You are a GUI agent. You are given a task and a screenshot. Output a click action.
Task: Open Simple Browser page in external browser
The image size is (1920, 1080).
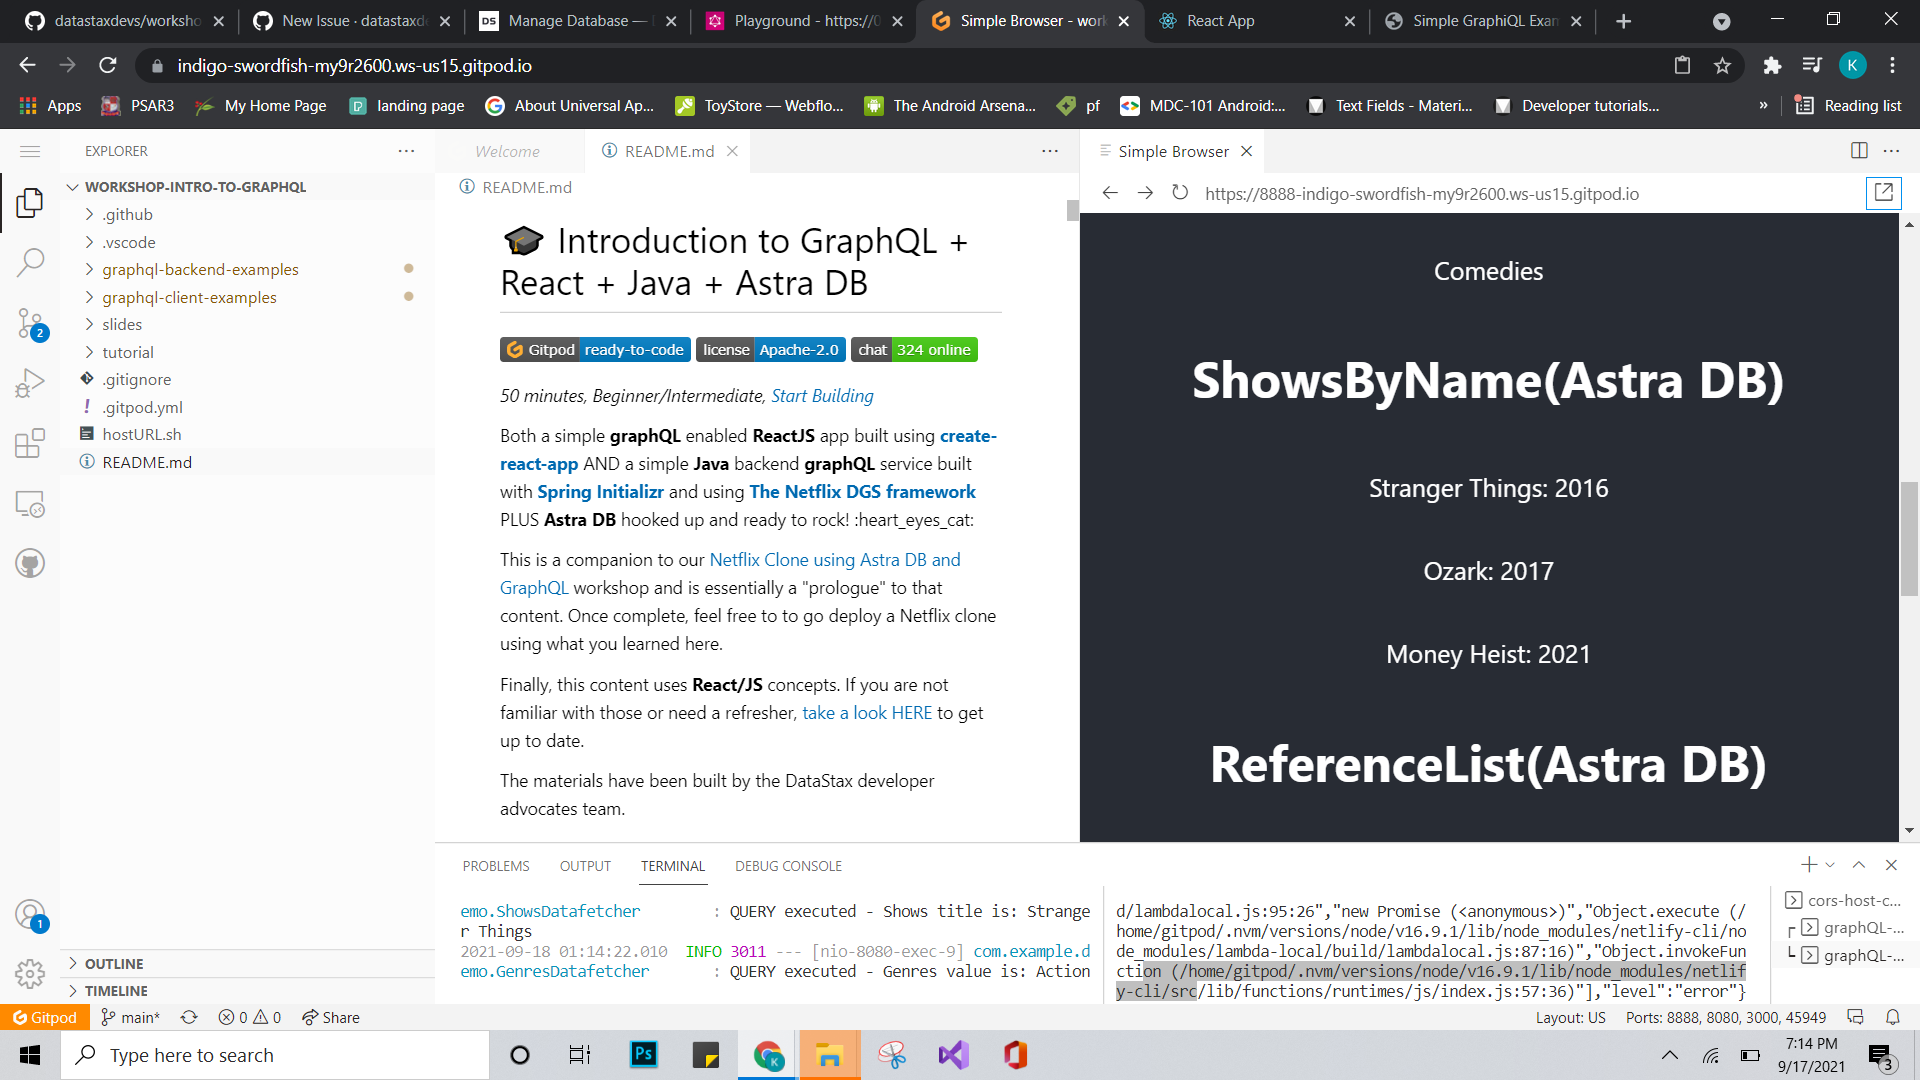(x=1884, y=193)
